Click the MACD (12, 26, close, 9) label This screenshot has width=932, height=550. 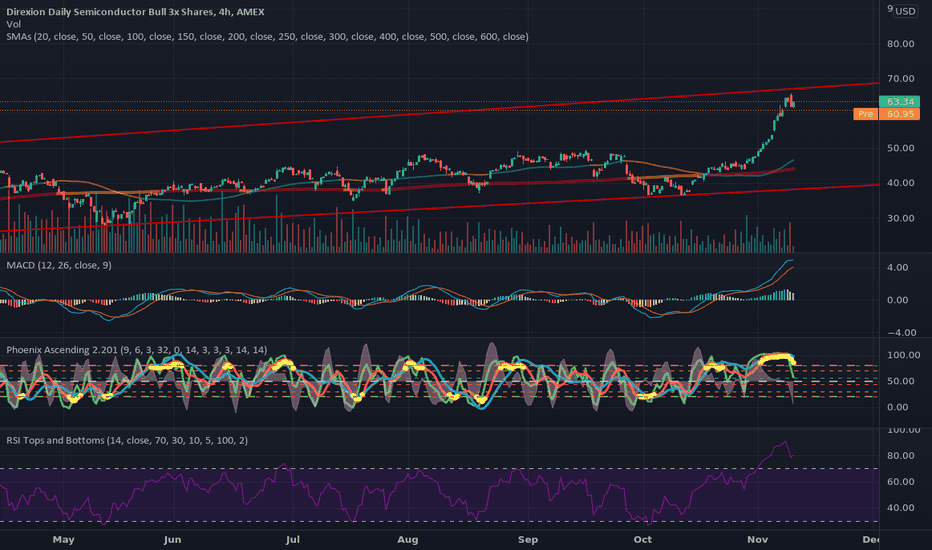[x=58, y=265]
